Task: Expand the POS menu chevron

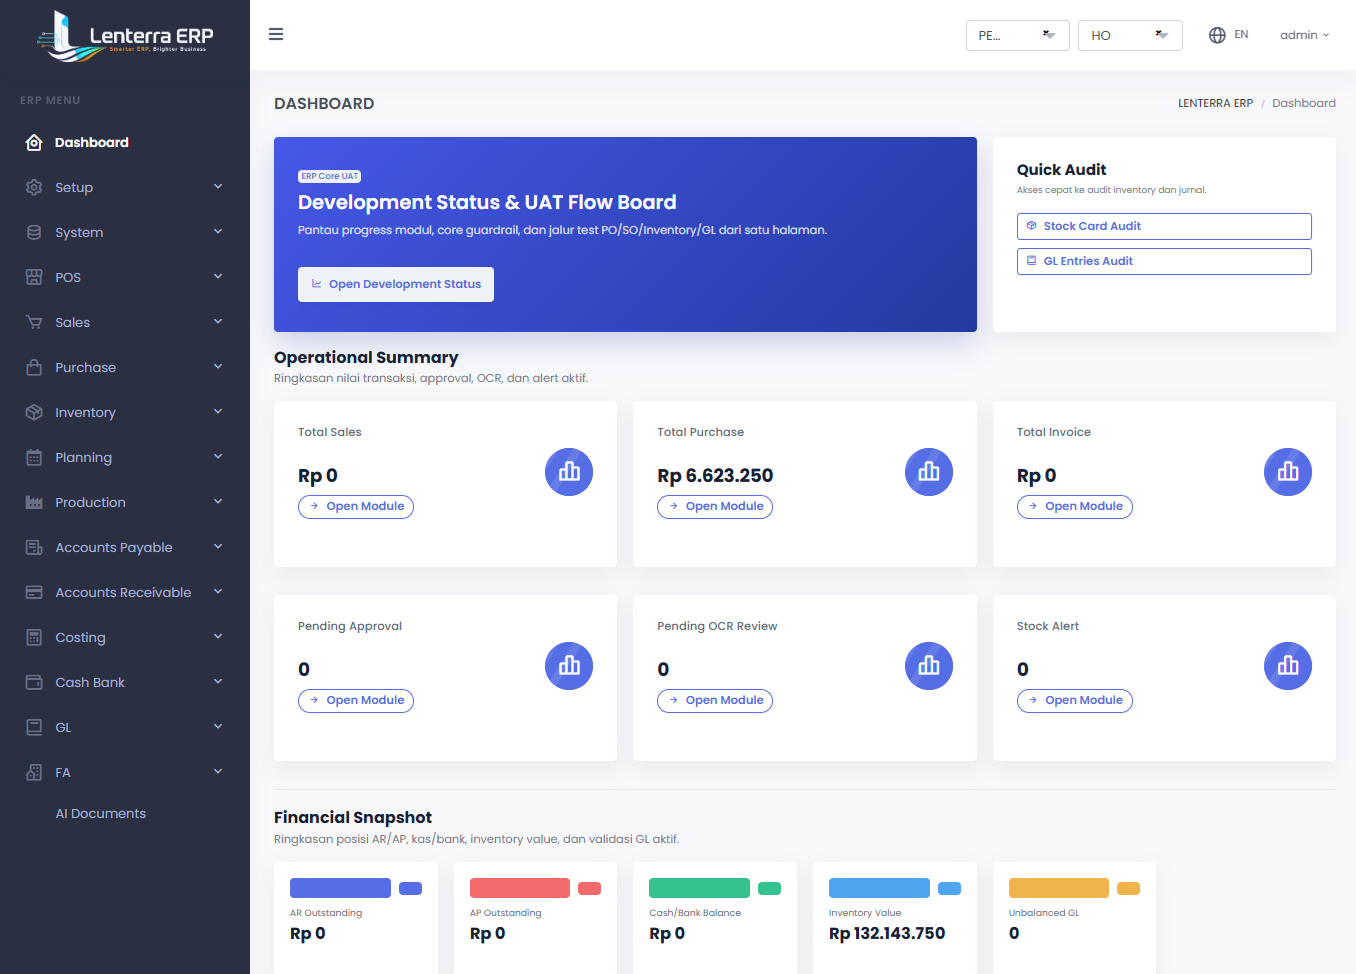Action: (218, 277)
